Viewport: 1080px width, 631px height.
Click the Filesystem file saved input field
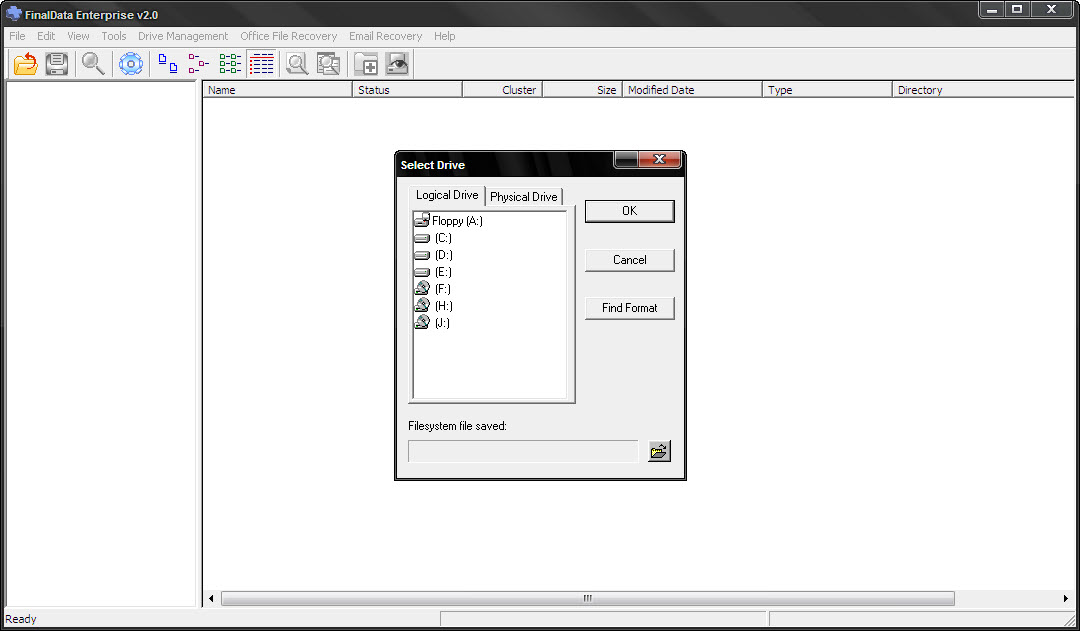click(523, 451)
